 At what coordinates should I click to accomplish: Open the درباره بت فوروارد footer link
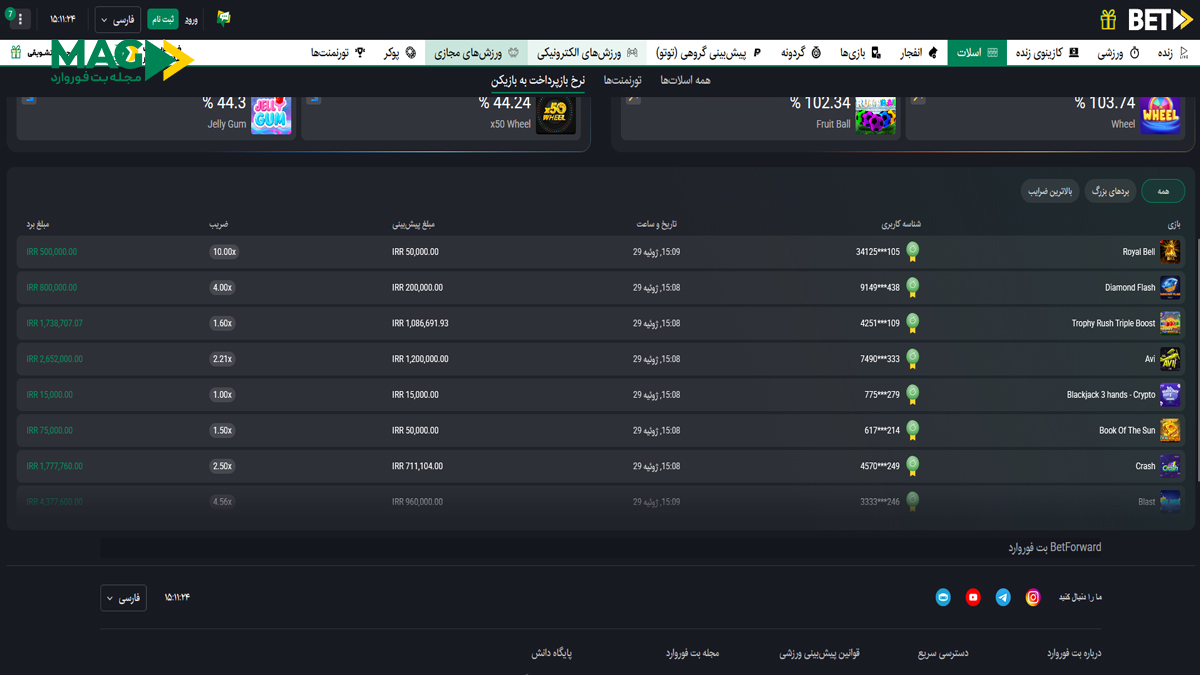click(1073, 653)
